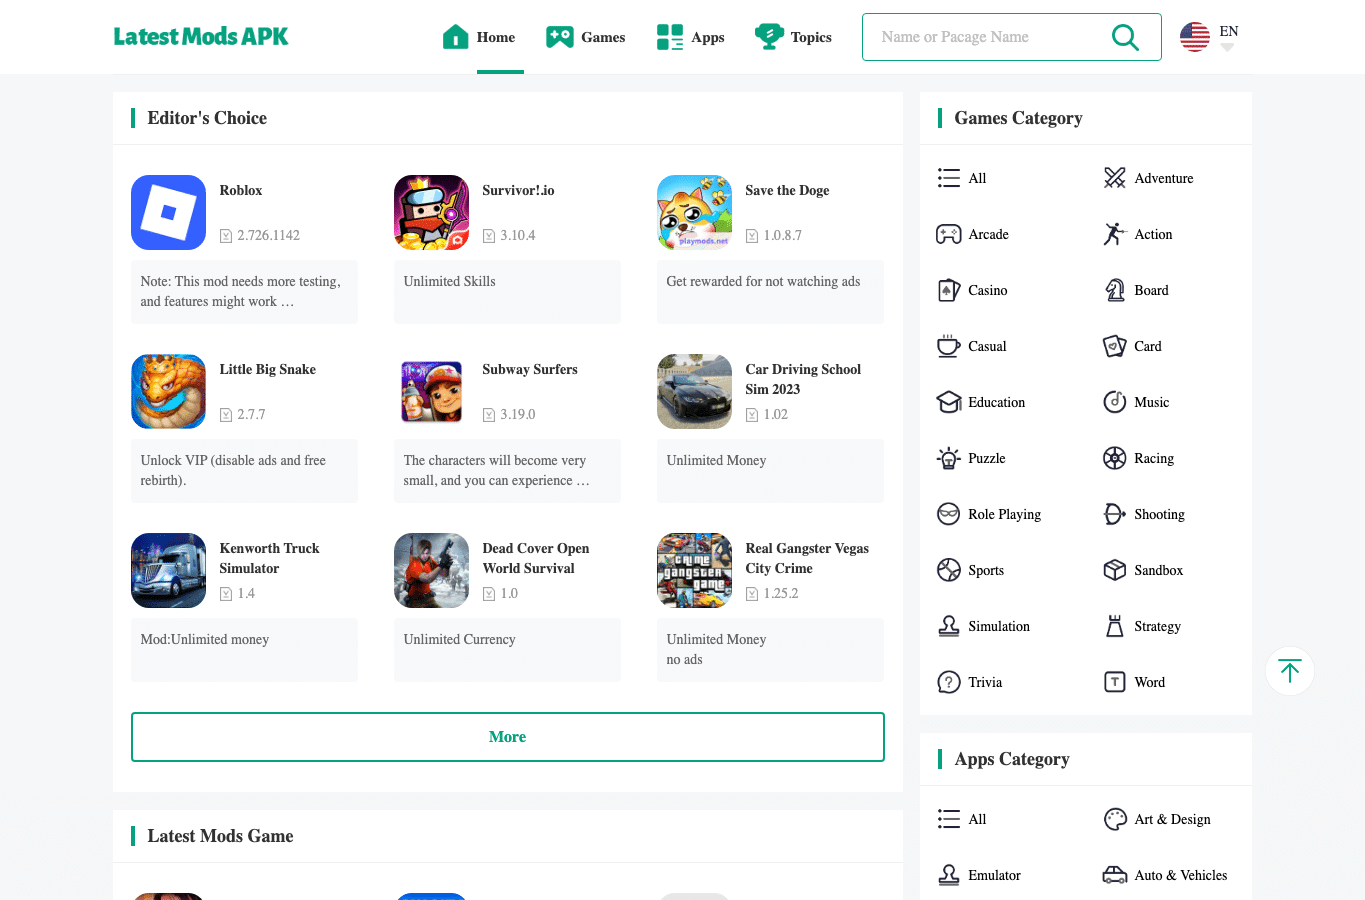Click the Kenworth Truck thumbnail image
The image size is (1365, 900).
[168, 570]
